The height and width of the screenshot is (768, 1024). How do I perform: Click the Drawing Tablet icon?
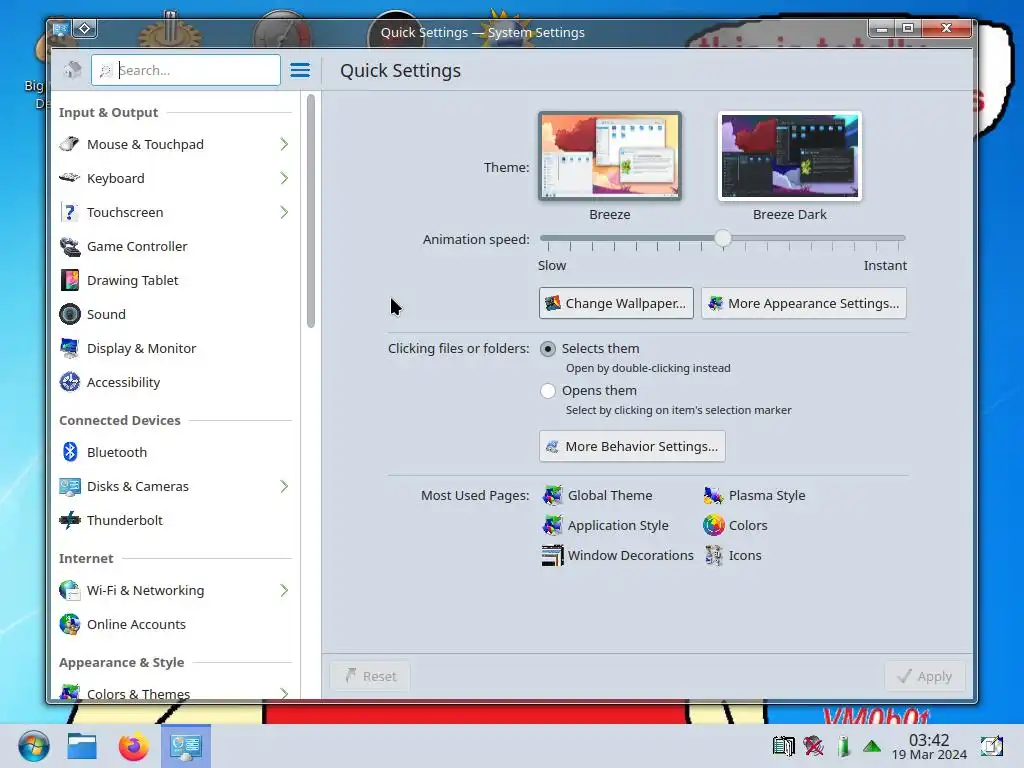pyautogui.click(x=69, y=280)
